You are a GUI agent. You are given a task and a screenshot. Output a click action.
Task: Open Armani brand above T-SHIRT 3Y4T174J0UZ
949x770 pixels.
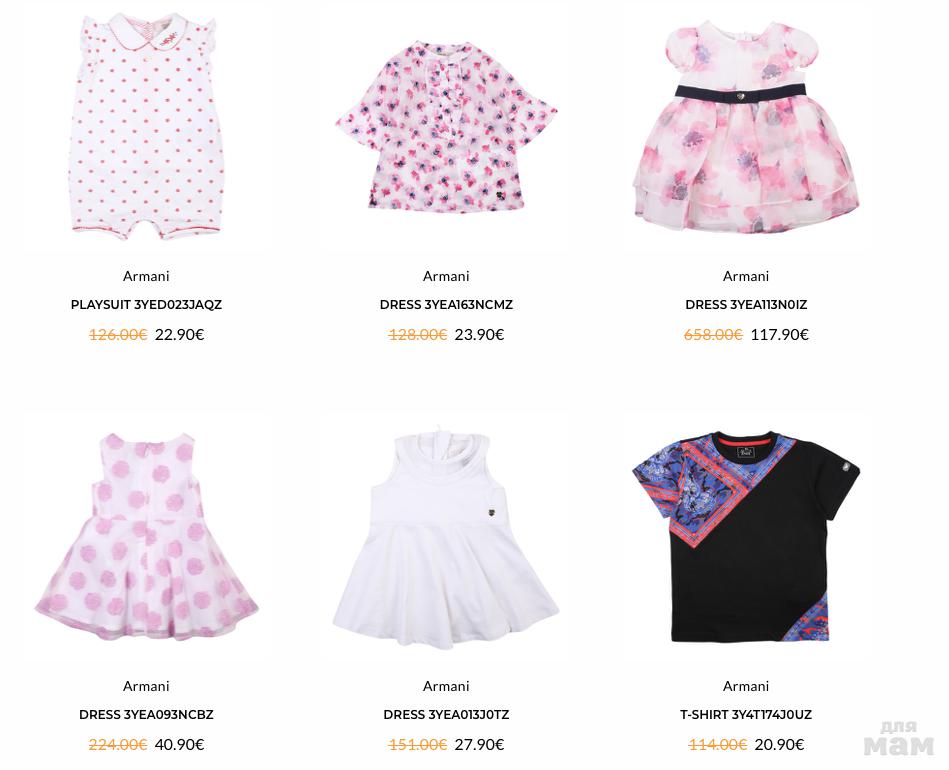746,686
